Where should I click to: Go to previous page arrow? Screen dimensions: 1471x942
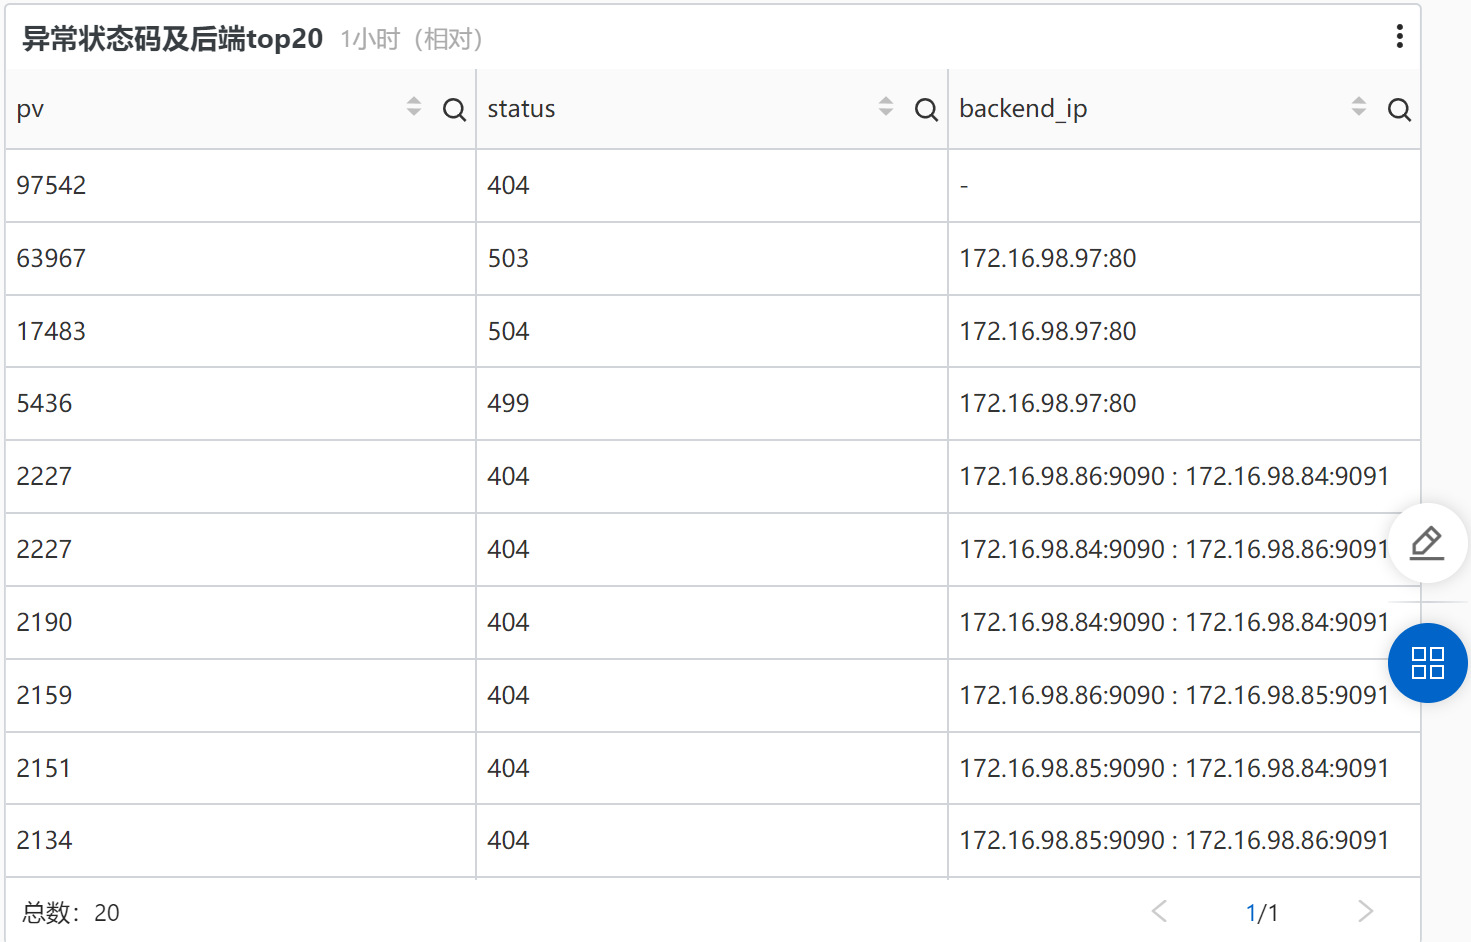(1159, 911)
